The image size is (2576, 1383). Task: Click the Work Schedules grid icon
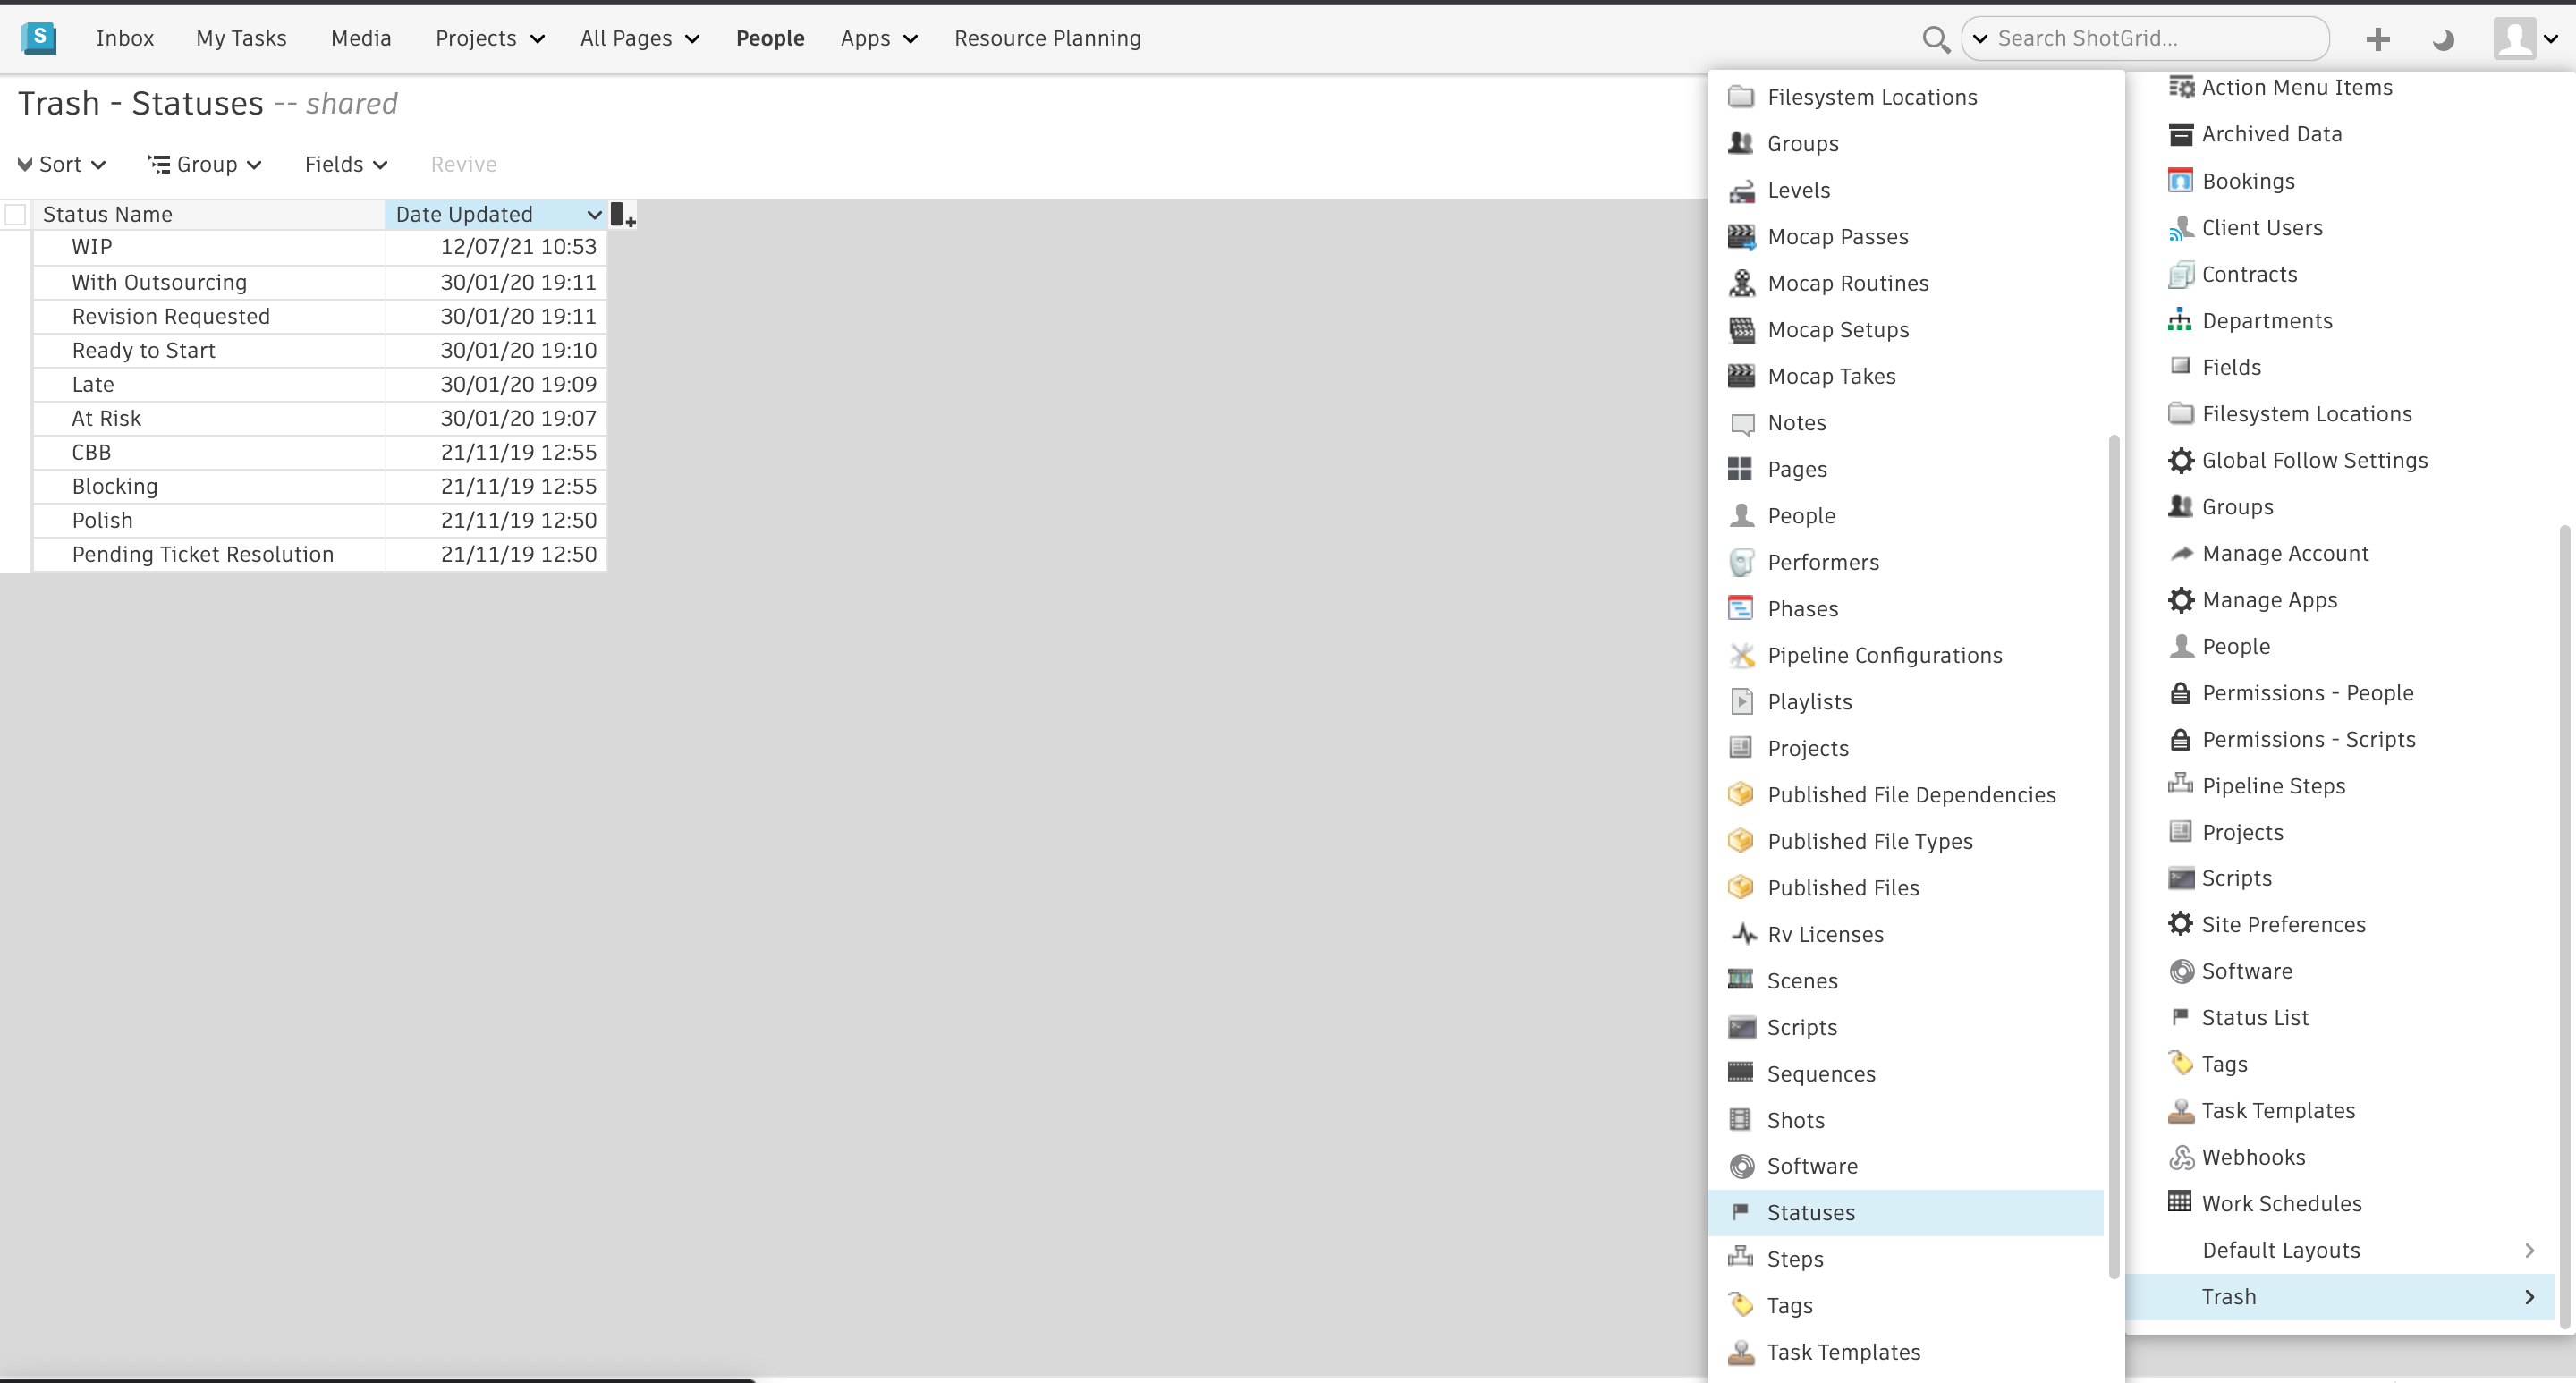pos(2179,1203)
